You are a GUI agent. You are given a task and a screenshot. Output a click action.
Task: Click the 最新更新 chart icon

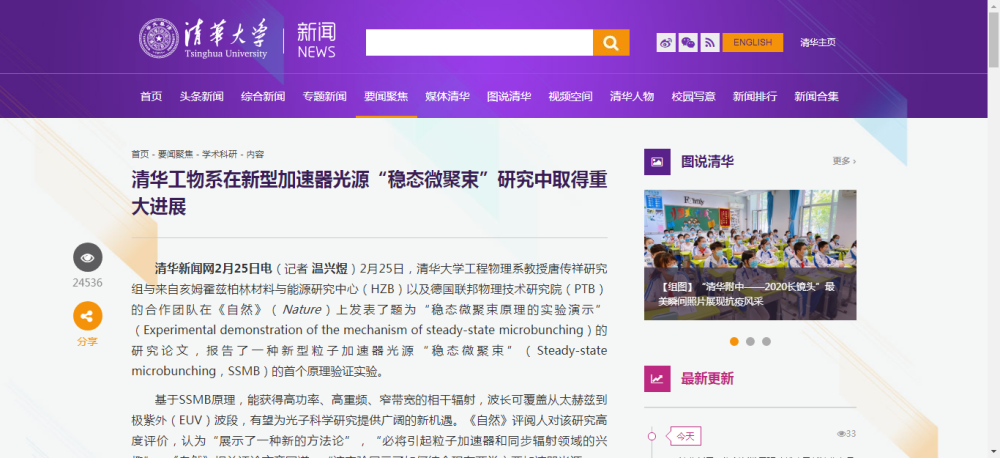657,378
